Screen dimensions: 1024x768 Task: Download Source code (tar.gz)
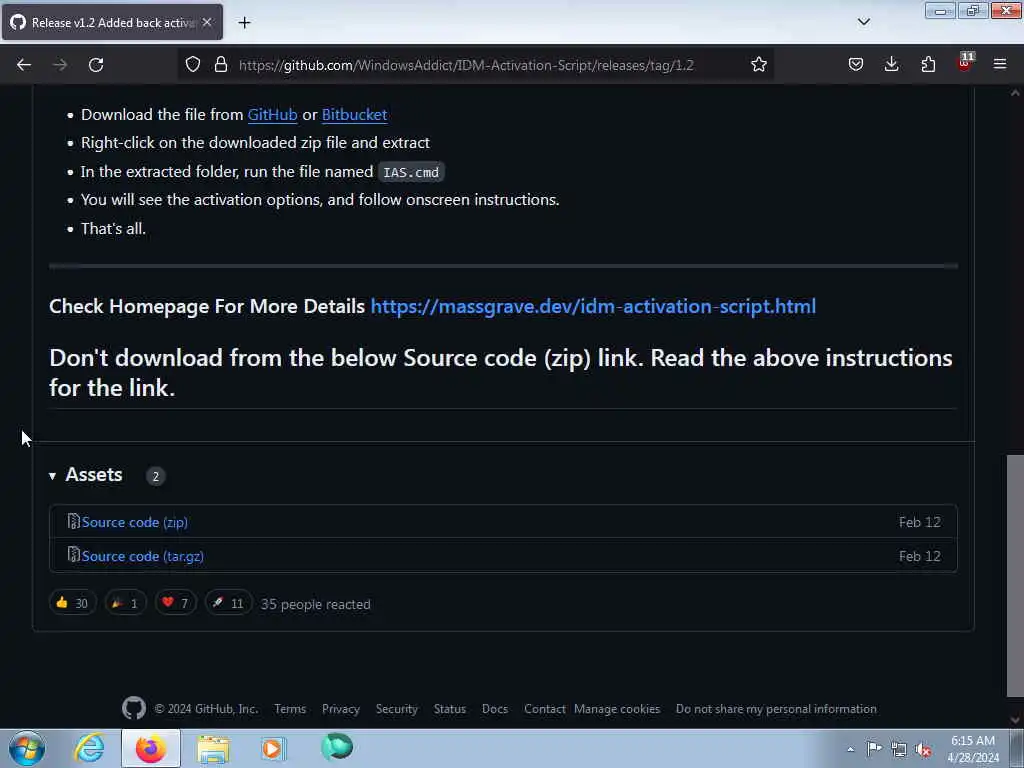(142, 556)
